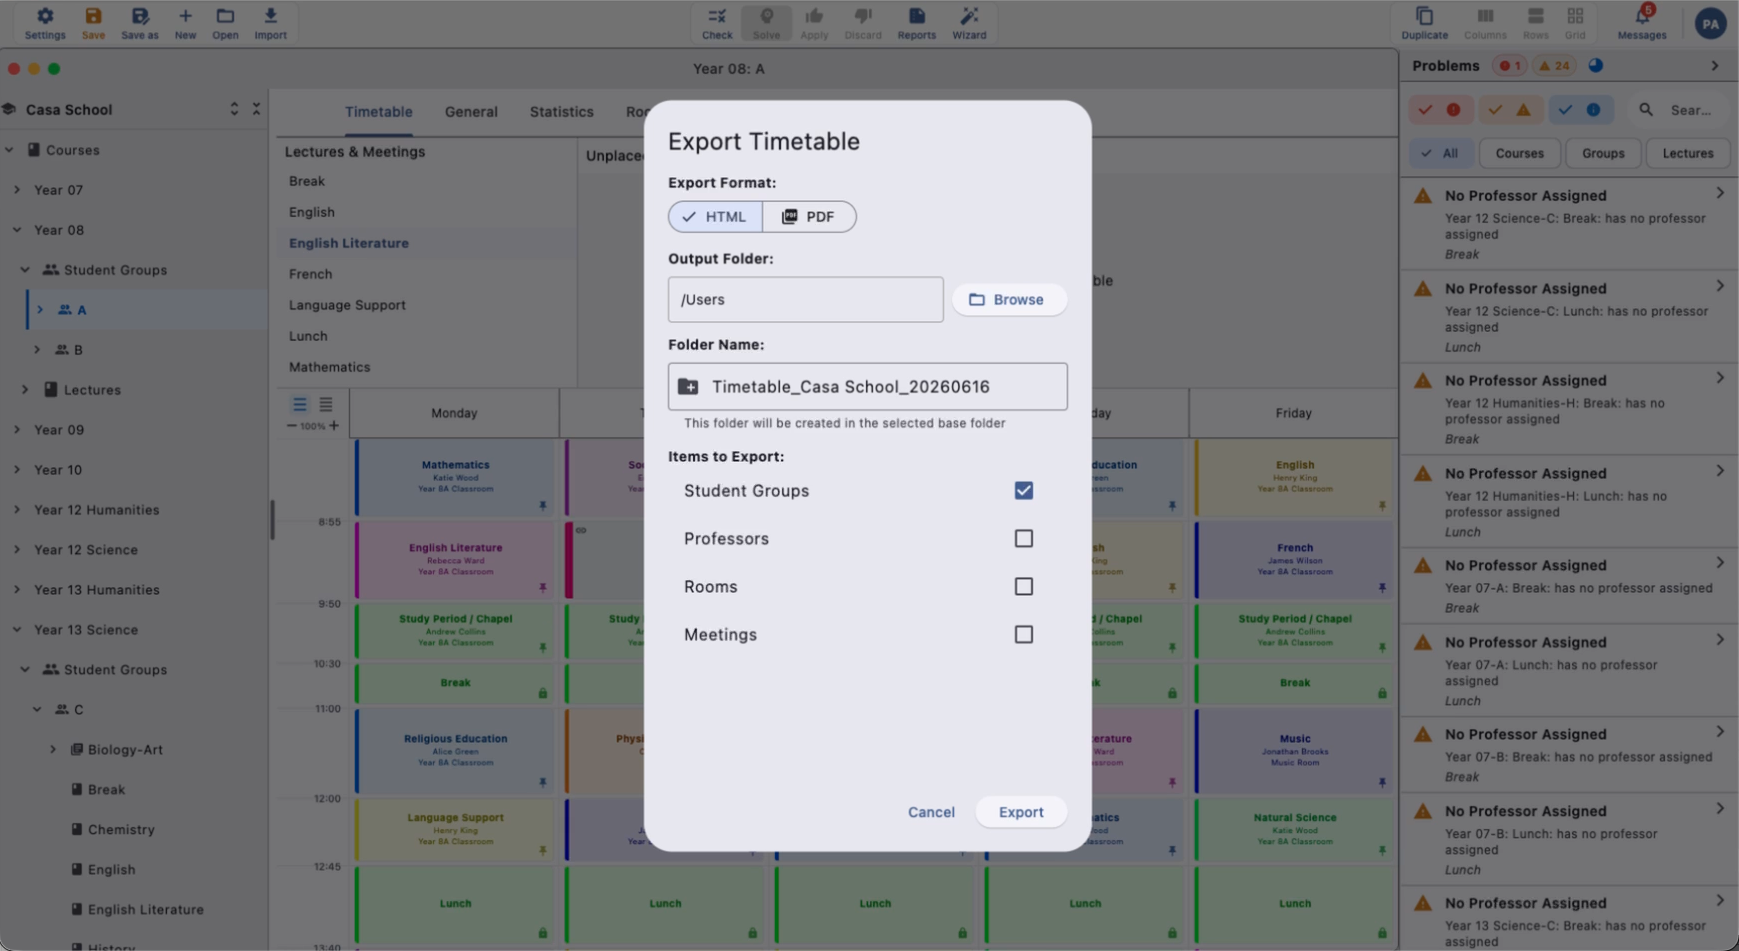Toggle the error problems filter
The width and height of the screenshot is (1739, 951).
[x=1440, y=110]
